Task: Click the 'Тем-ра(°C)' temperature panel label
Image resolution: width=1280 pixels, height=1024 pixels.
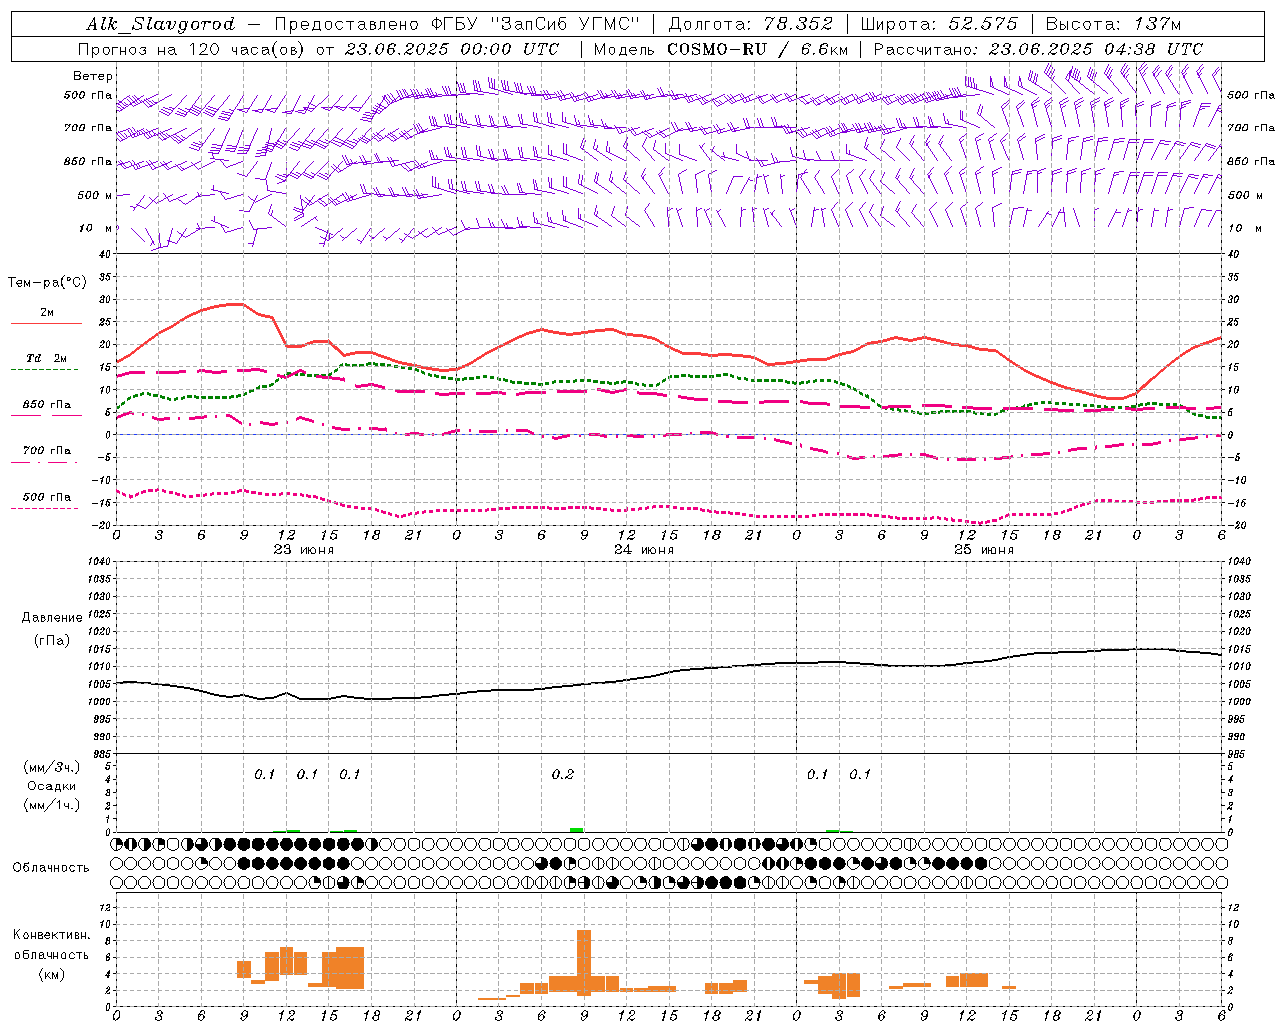Action: 47,283
